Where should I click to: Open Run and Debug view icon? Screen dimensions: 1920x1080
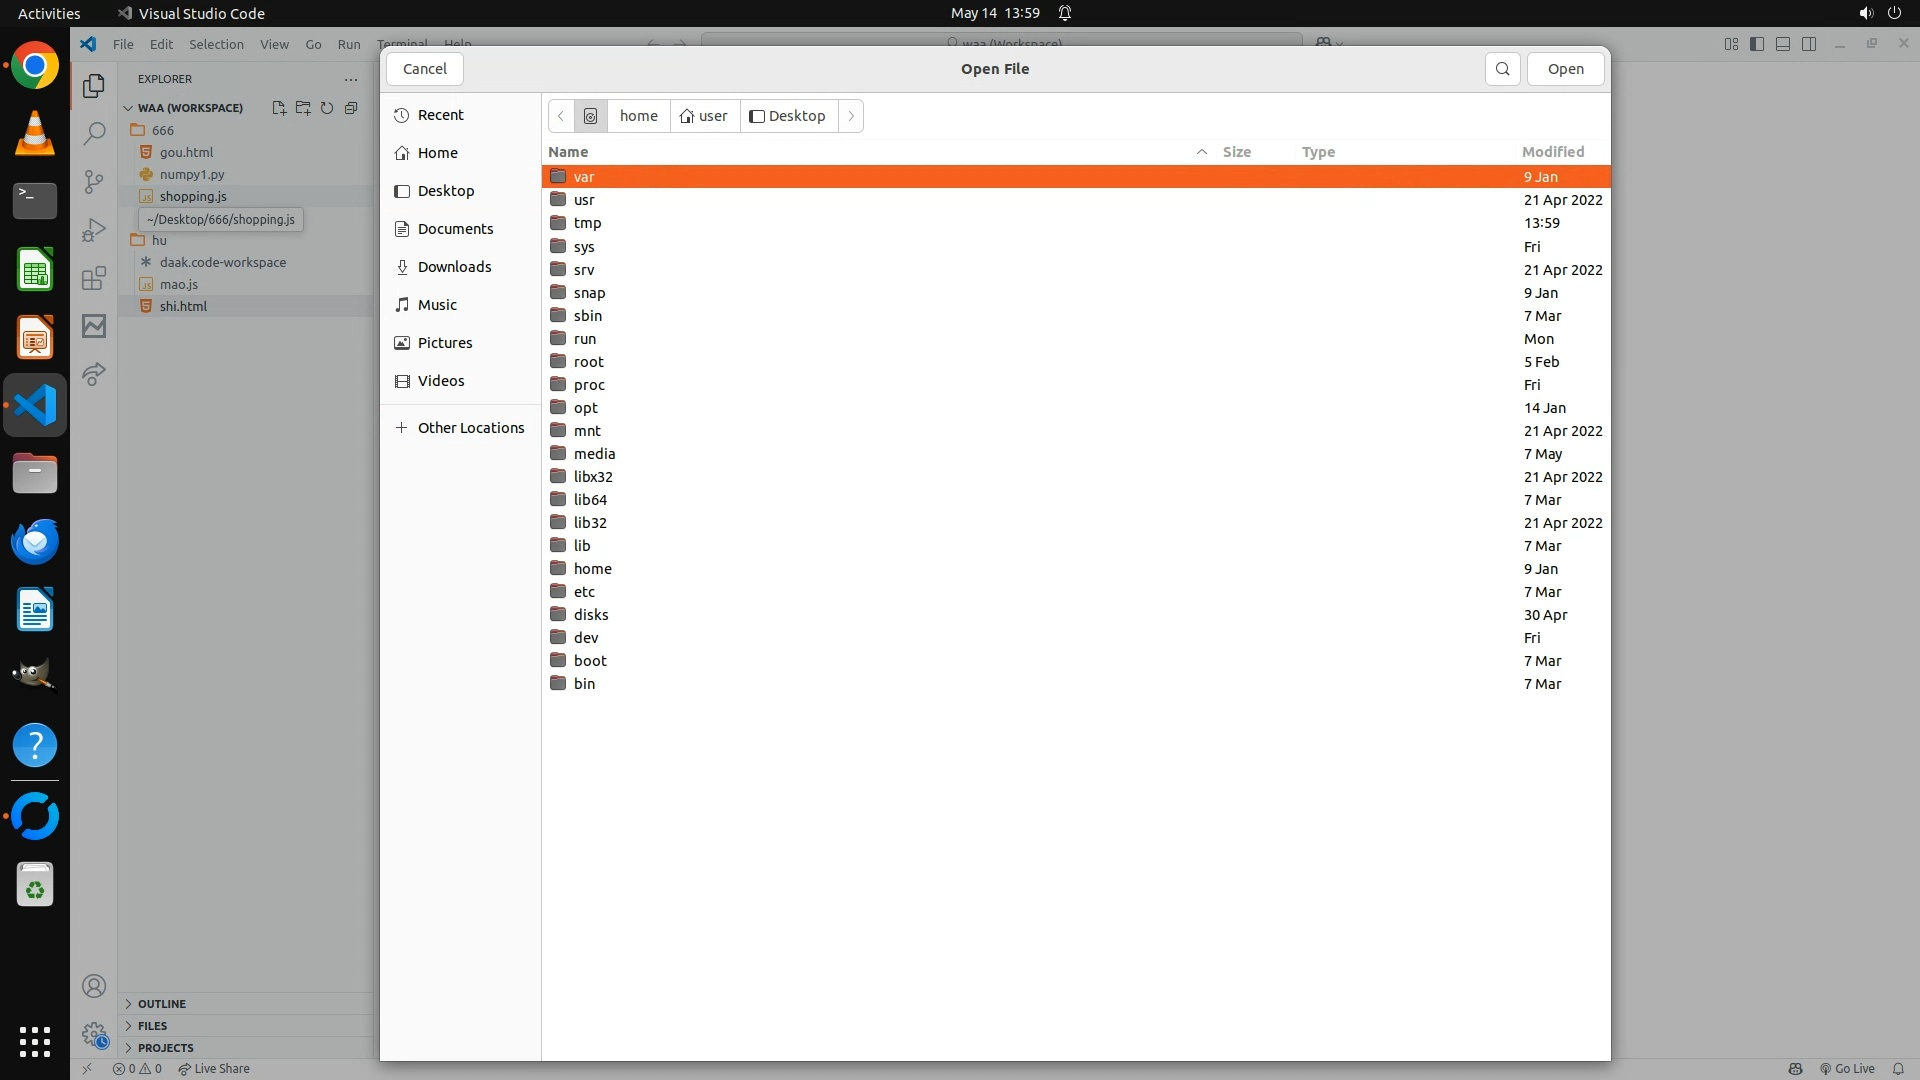pos(94,230)
